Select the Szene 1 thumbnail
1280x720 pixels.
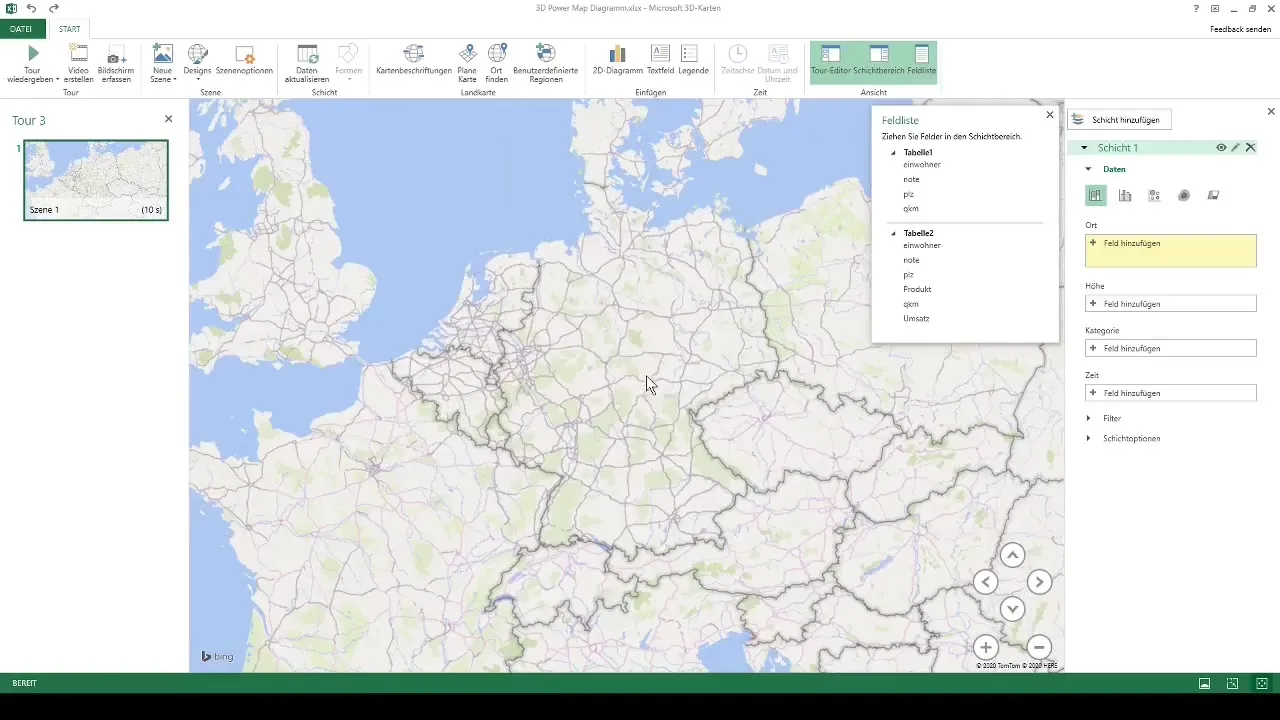96,180
